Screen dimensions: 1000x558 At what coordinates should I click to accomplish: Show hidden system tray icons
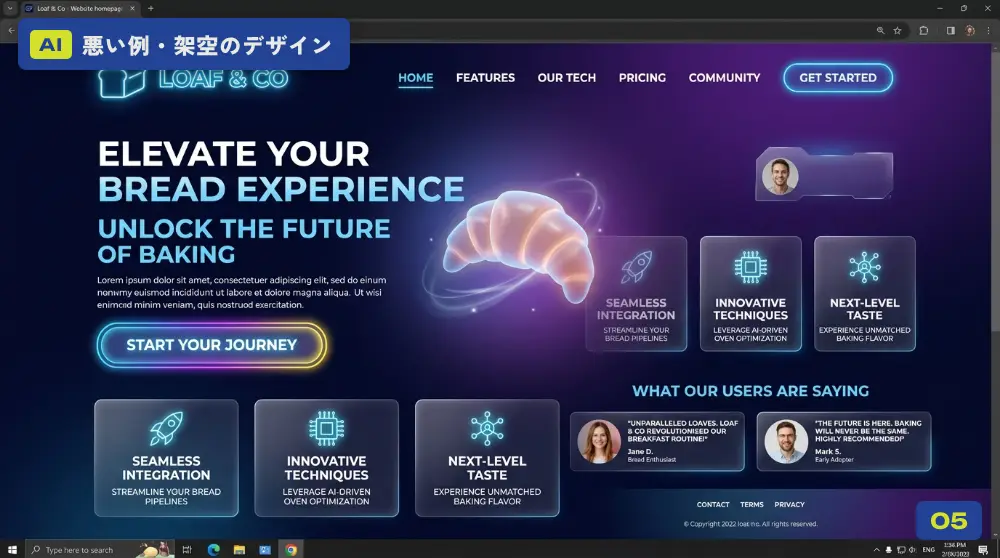point(876,550)
